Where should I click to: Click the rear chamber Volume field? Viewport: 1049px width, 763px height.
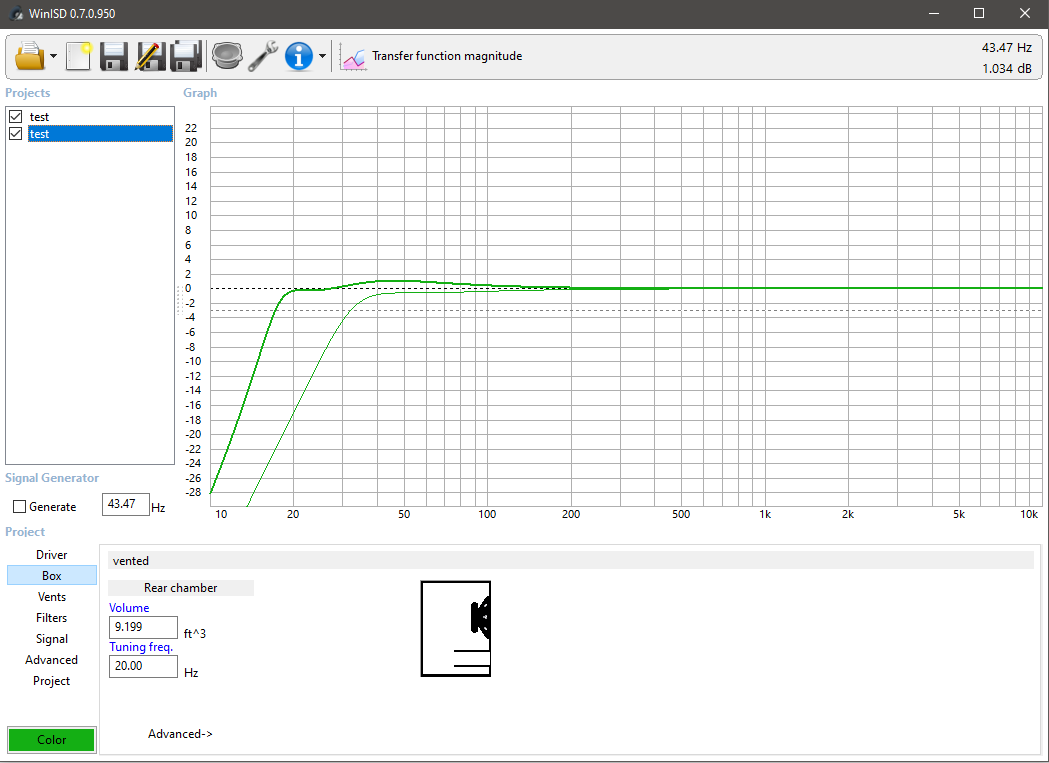click(143, 627)
